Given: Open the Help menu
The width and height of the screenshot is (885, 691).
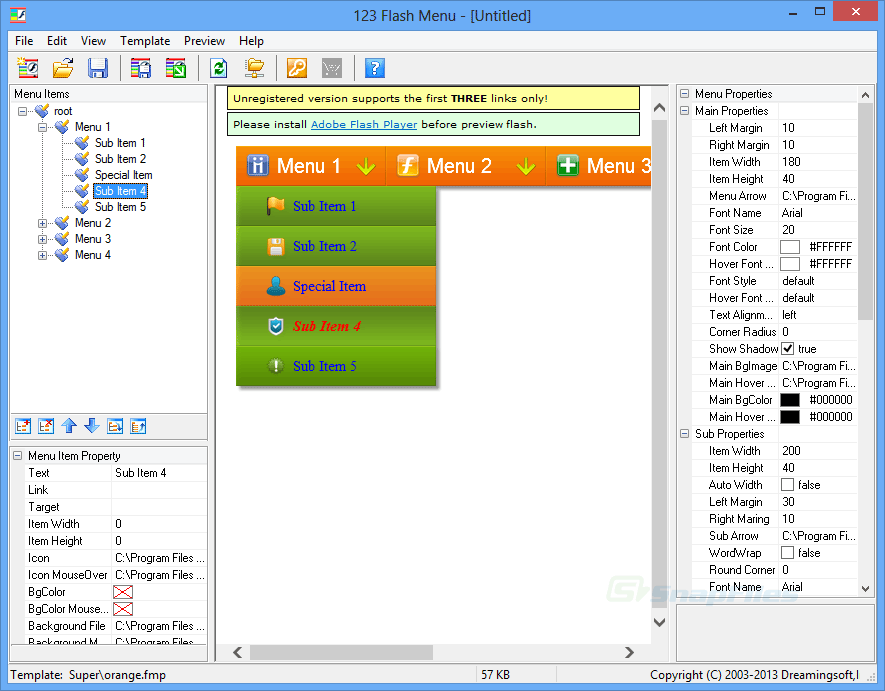Looking at the screenshot, I should coord(251,41).
